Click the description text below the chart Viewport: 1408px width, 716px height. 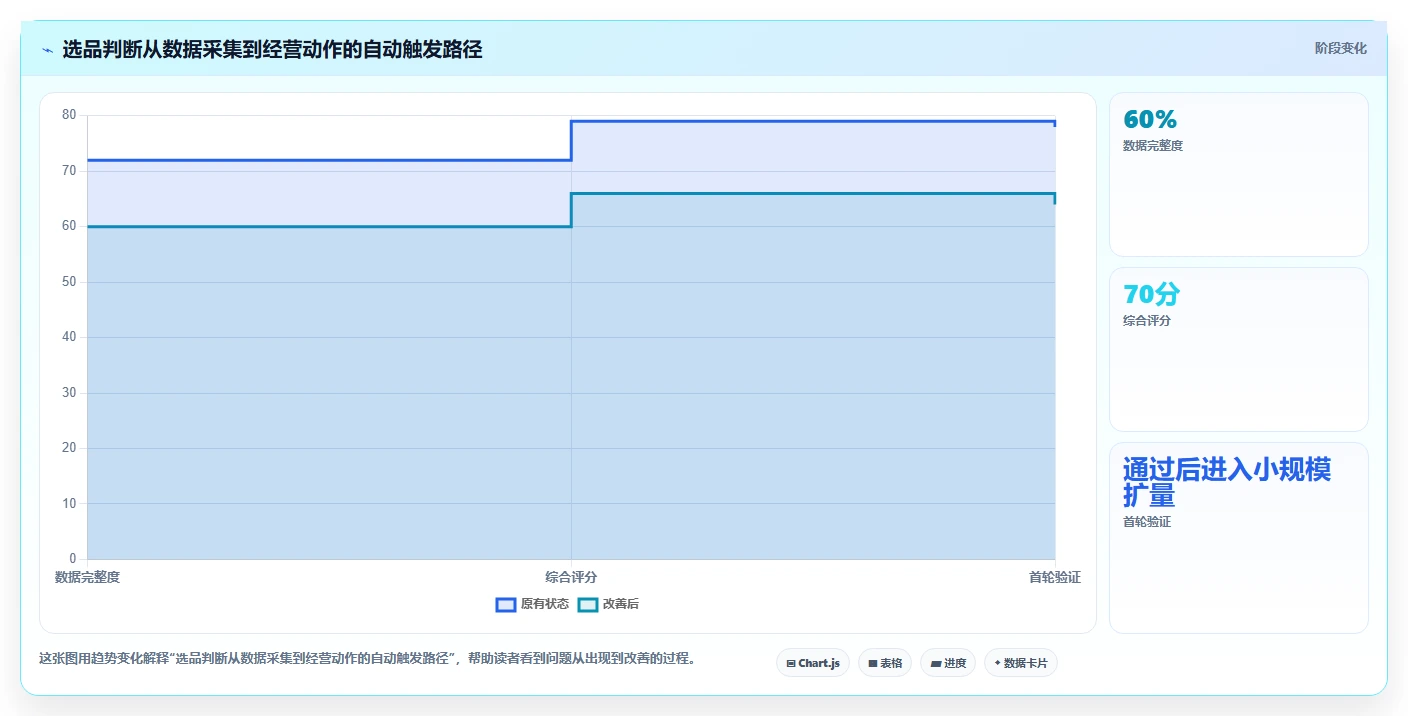(x=367, y=659)
